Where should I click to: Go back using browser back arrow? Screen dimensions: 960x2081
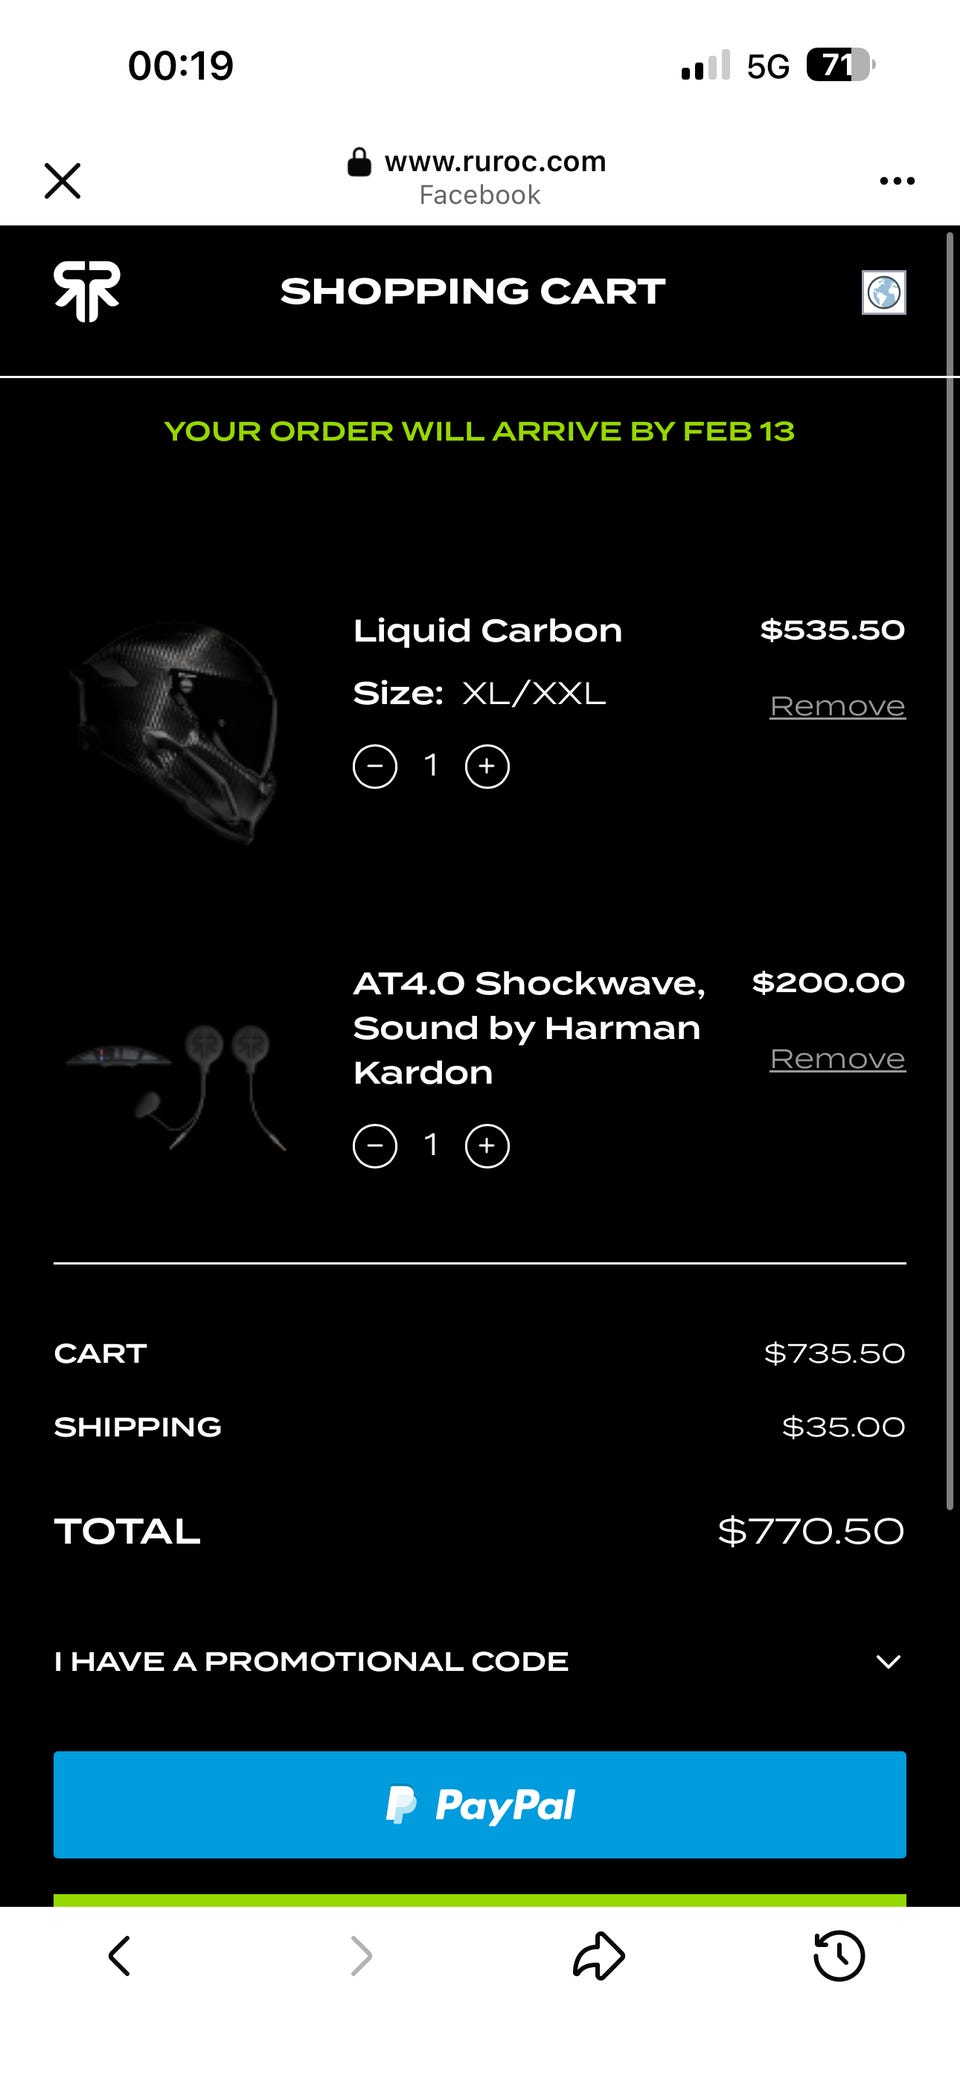coord(120,1956)
